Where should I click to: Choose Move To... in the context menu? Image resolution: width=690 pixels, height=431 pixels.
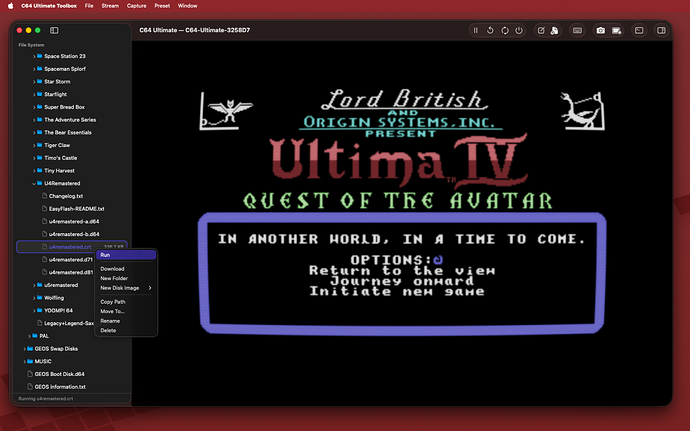click(126, 311)
